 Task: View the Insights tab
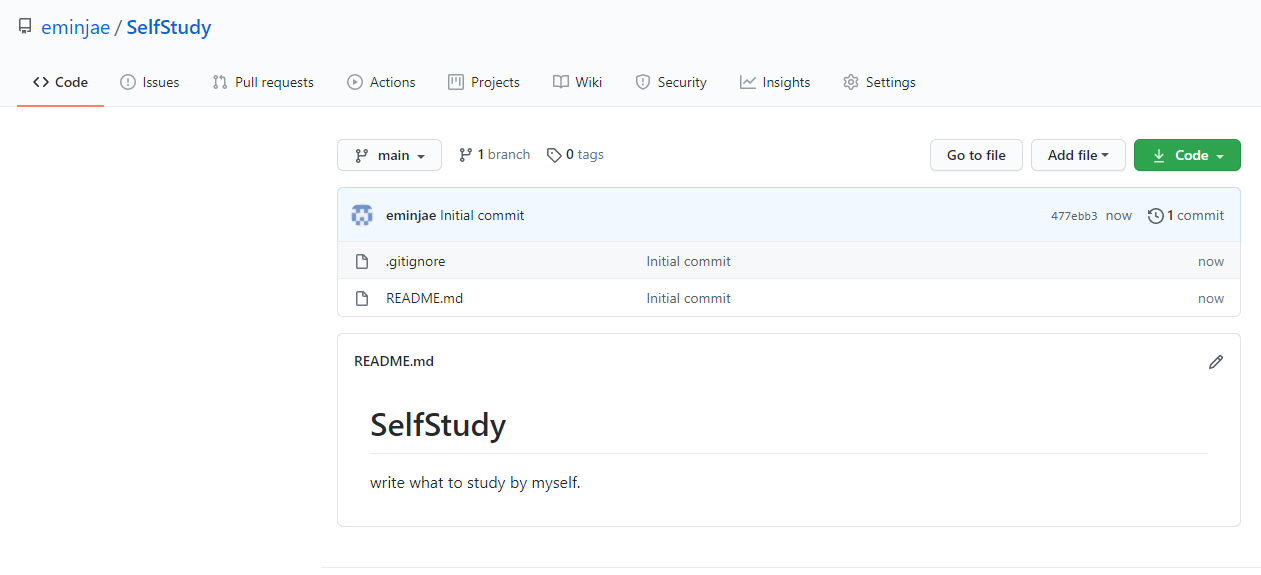click(x=775, y=82)
